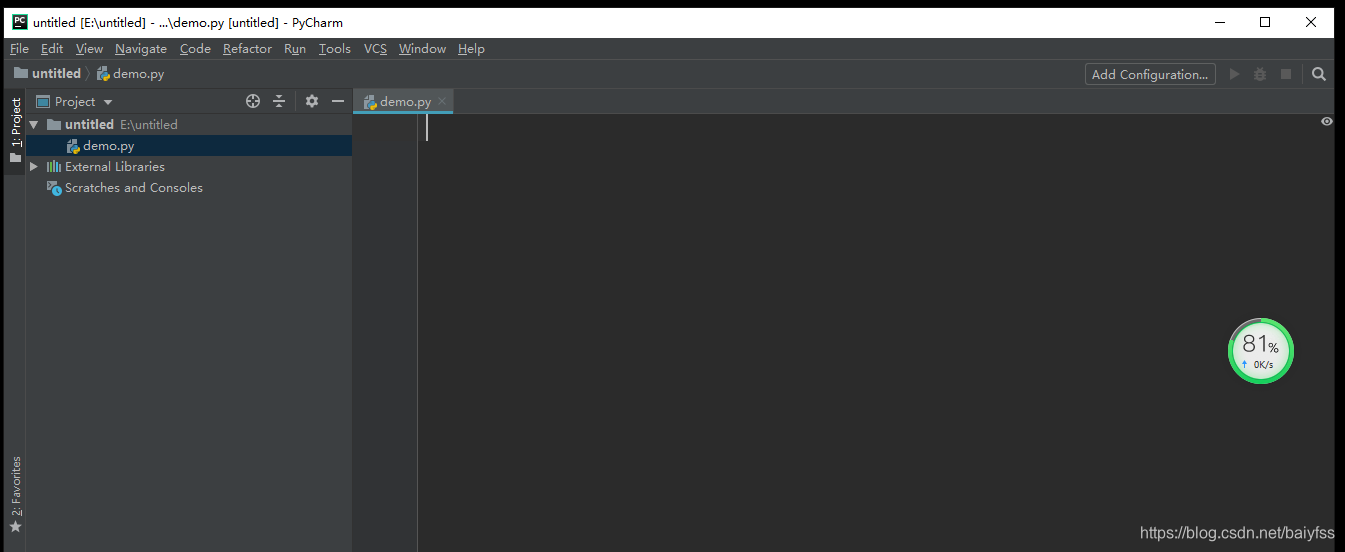Image resolution: width=1345 pixels, height=552 pixels.
Task: Open the Help menu
Action: [471, 48]
